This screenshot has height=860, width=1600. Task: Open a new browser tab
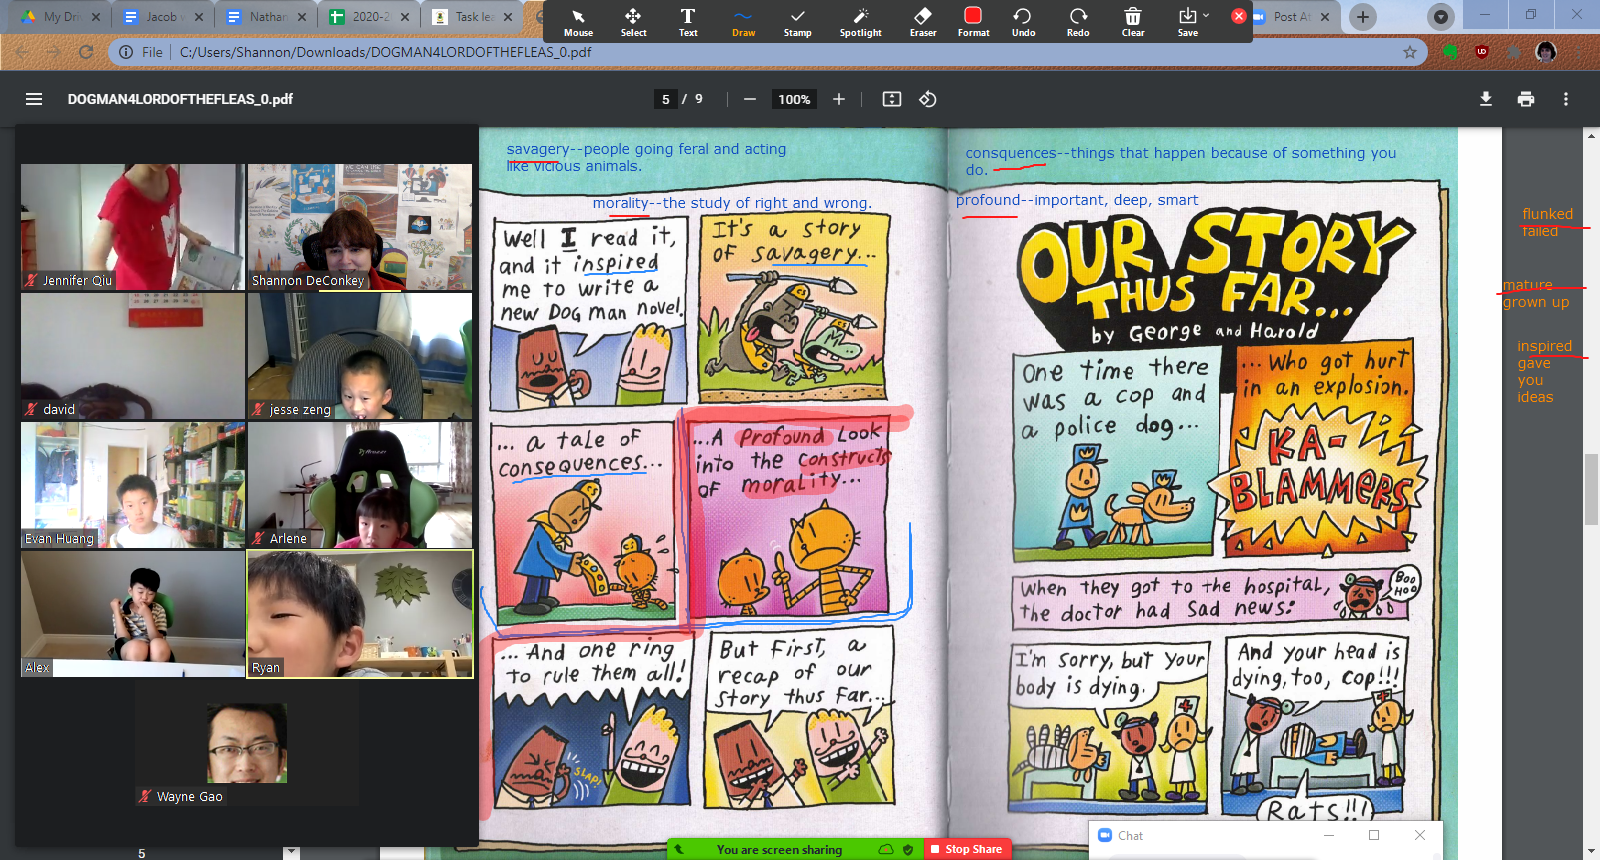point(1363,17)
